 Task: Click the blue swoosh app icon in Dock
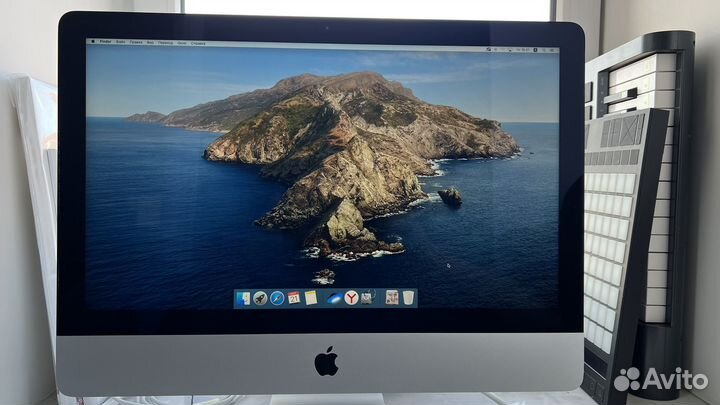coord(334,298)
